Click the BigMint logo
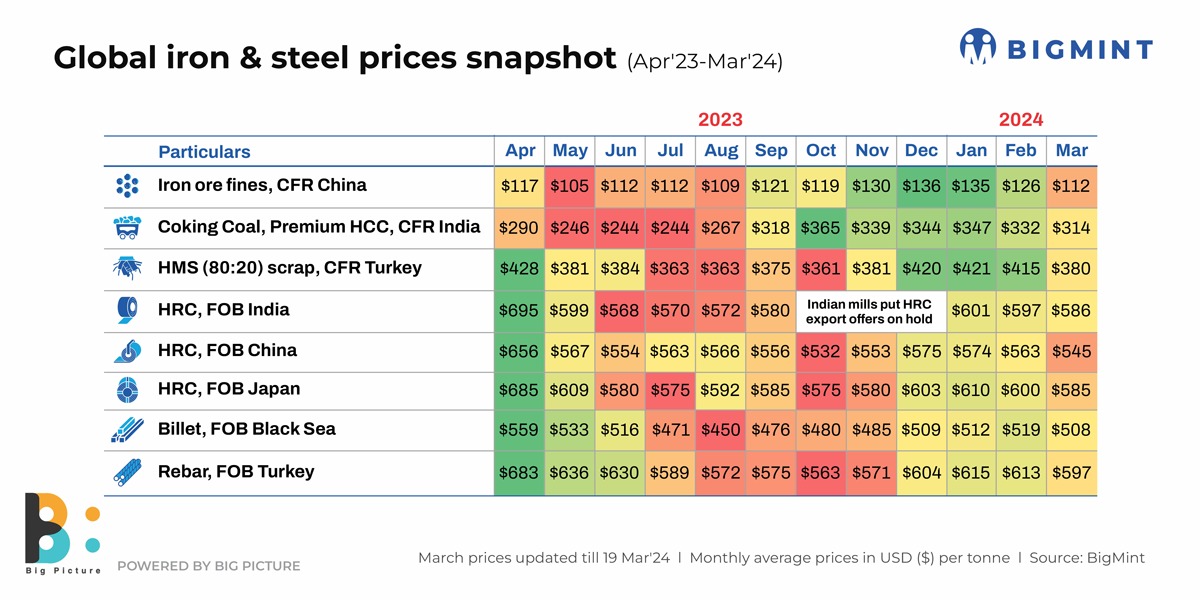The width and height of the screenshot is (1200, 600). [1056, 48]
